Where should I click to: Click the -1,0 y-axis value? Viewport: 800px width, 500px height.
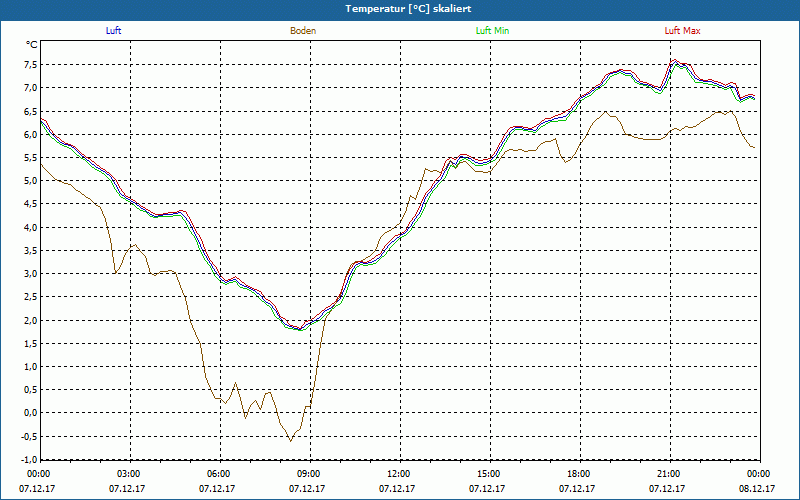(x=29, y=459)
